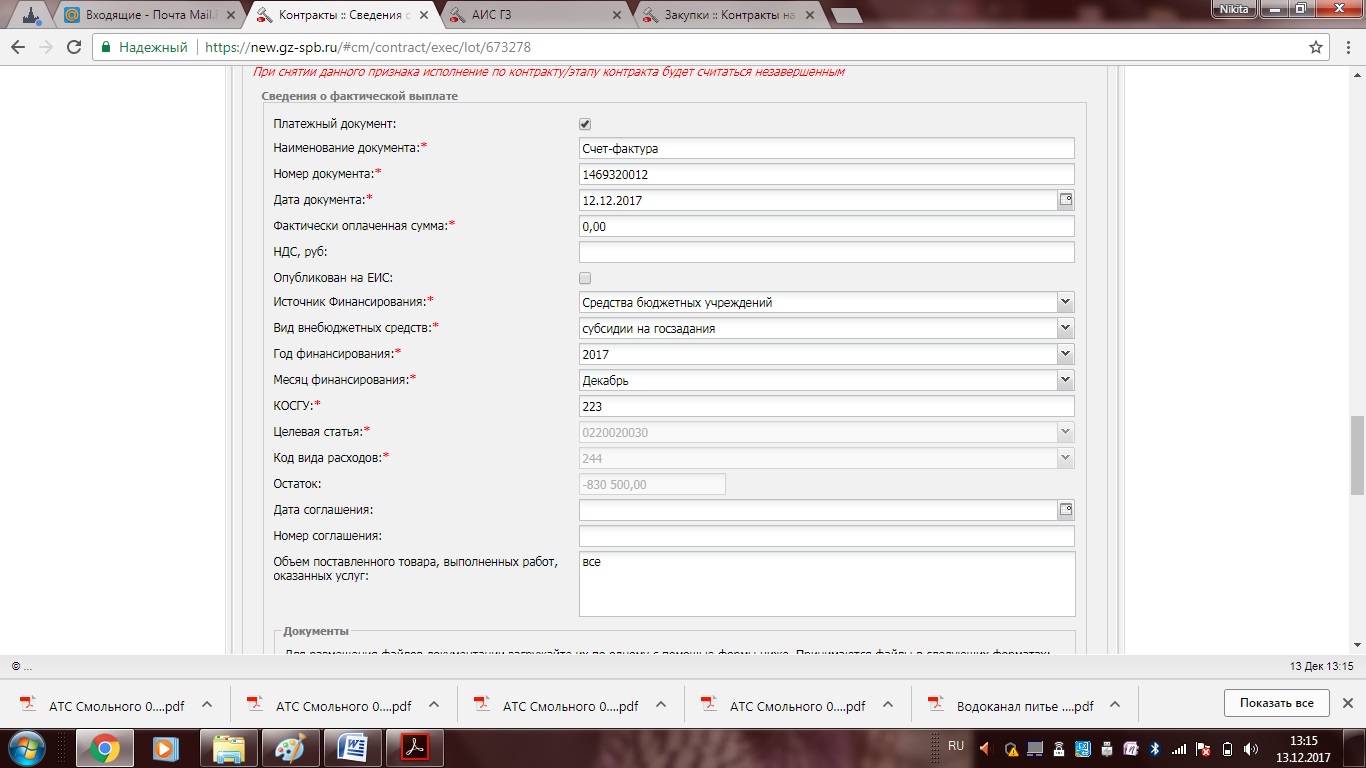This screenshot has width=1366, height=768.
Task: Click the pinned tab with the ship icon
Action: (32, 15)
